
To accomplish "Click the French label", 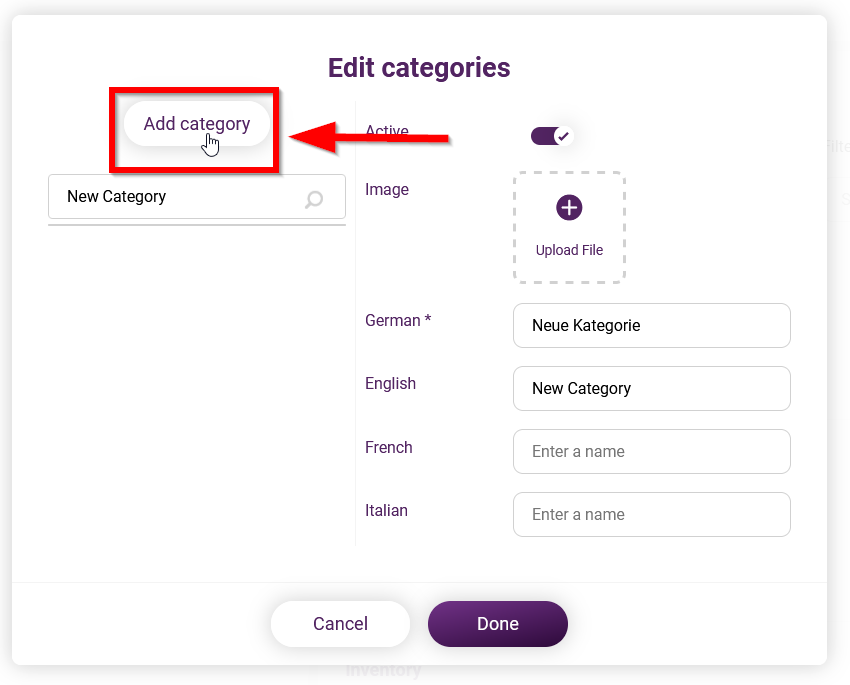I will [389, 447].
